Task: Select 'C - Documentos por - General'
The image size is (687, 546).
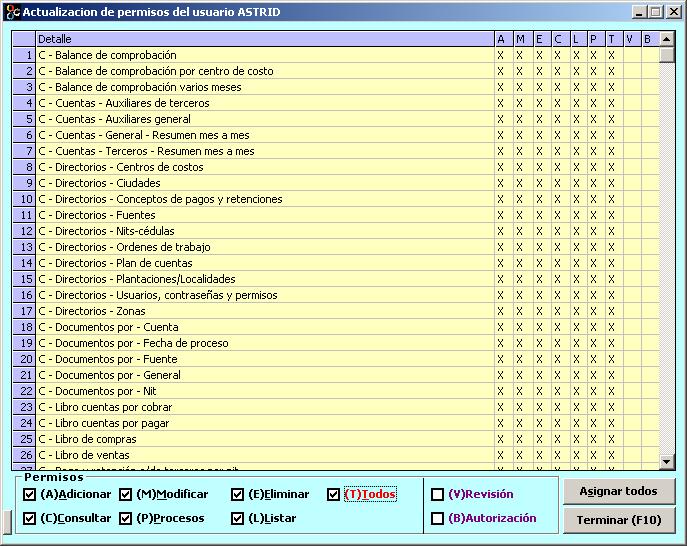Action: pyautogui.click(x=265, y=375)
